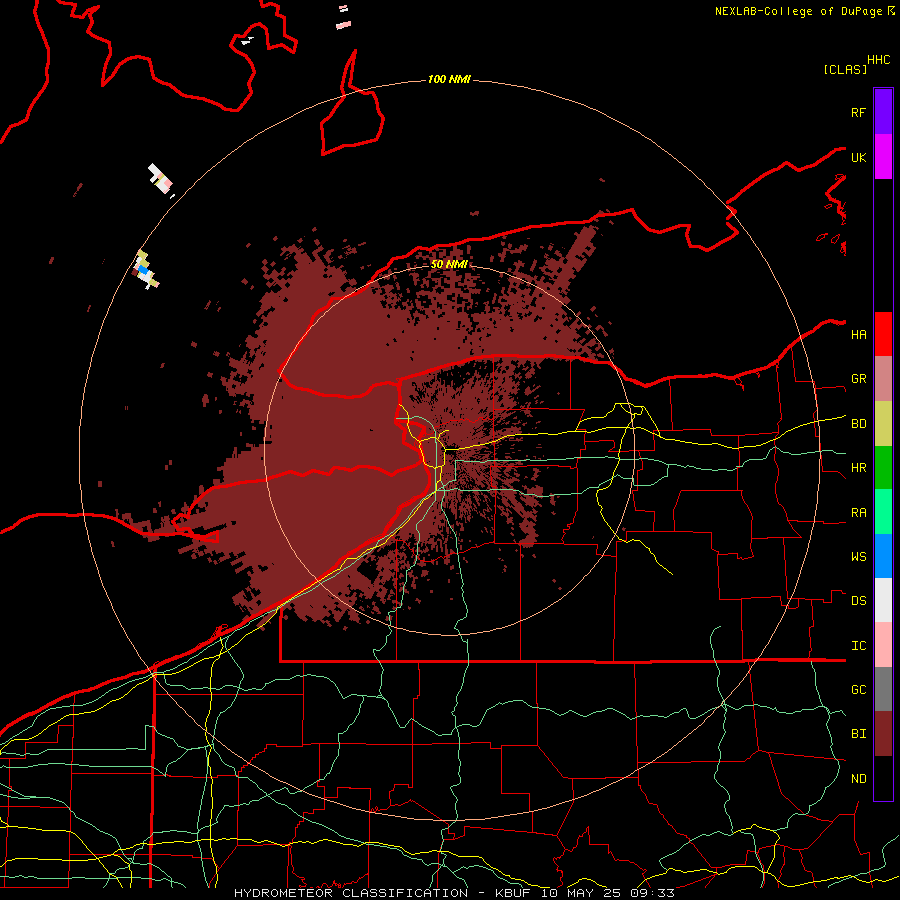
Task: Click the BI legend label
Action: (858, 734)
